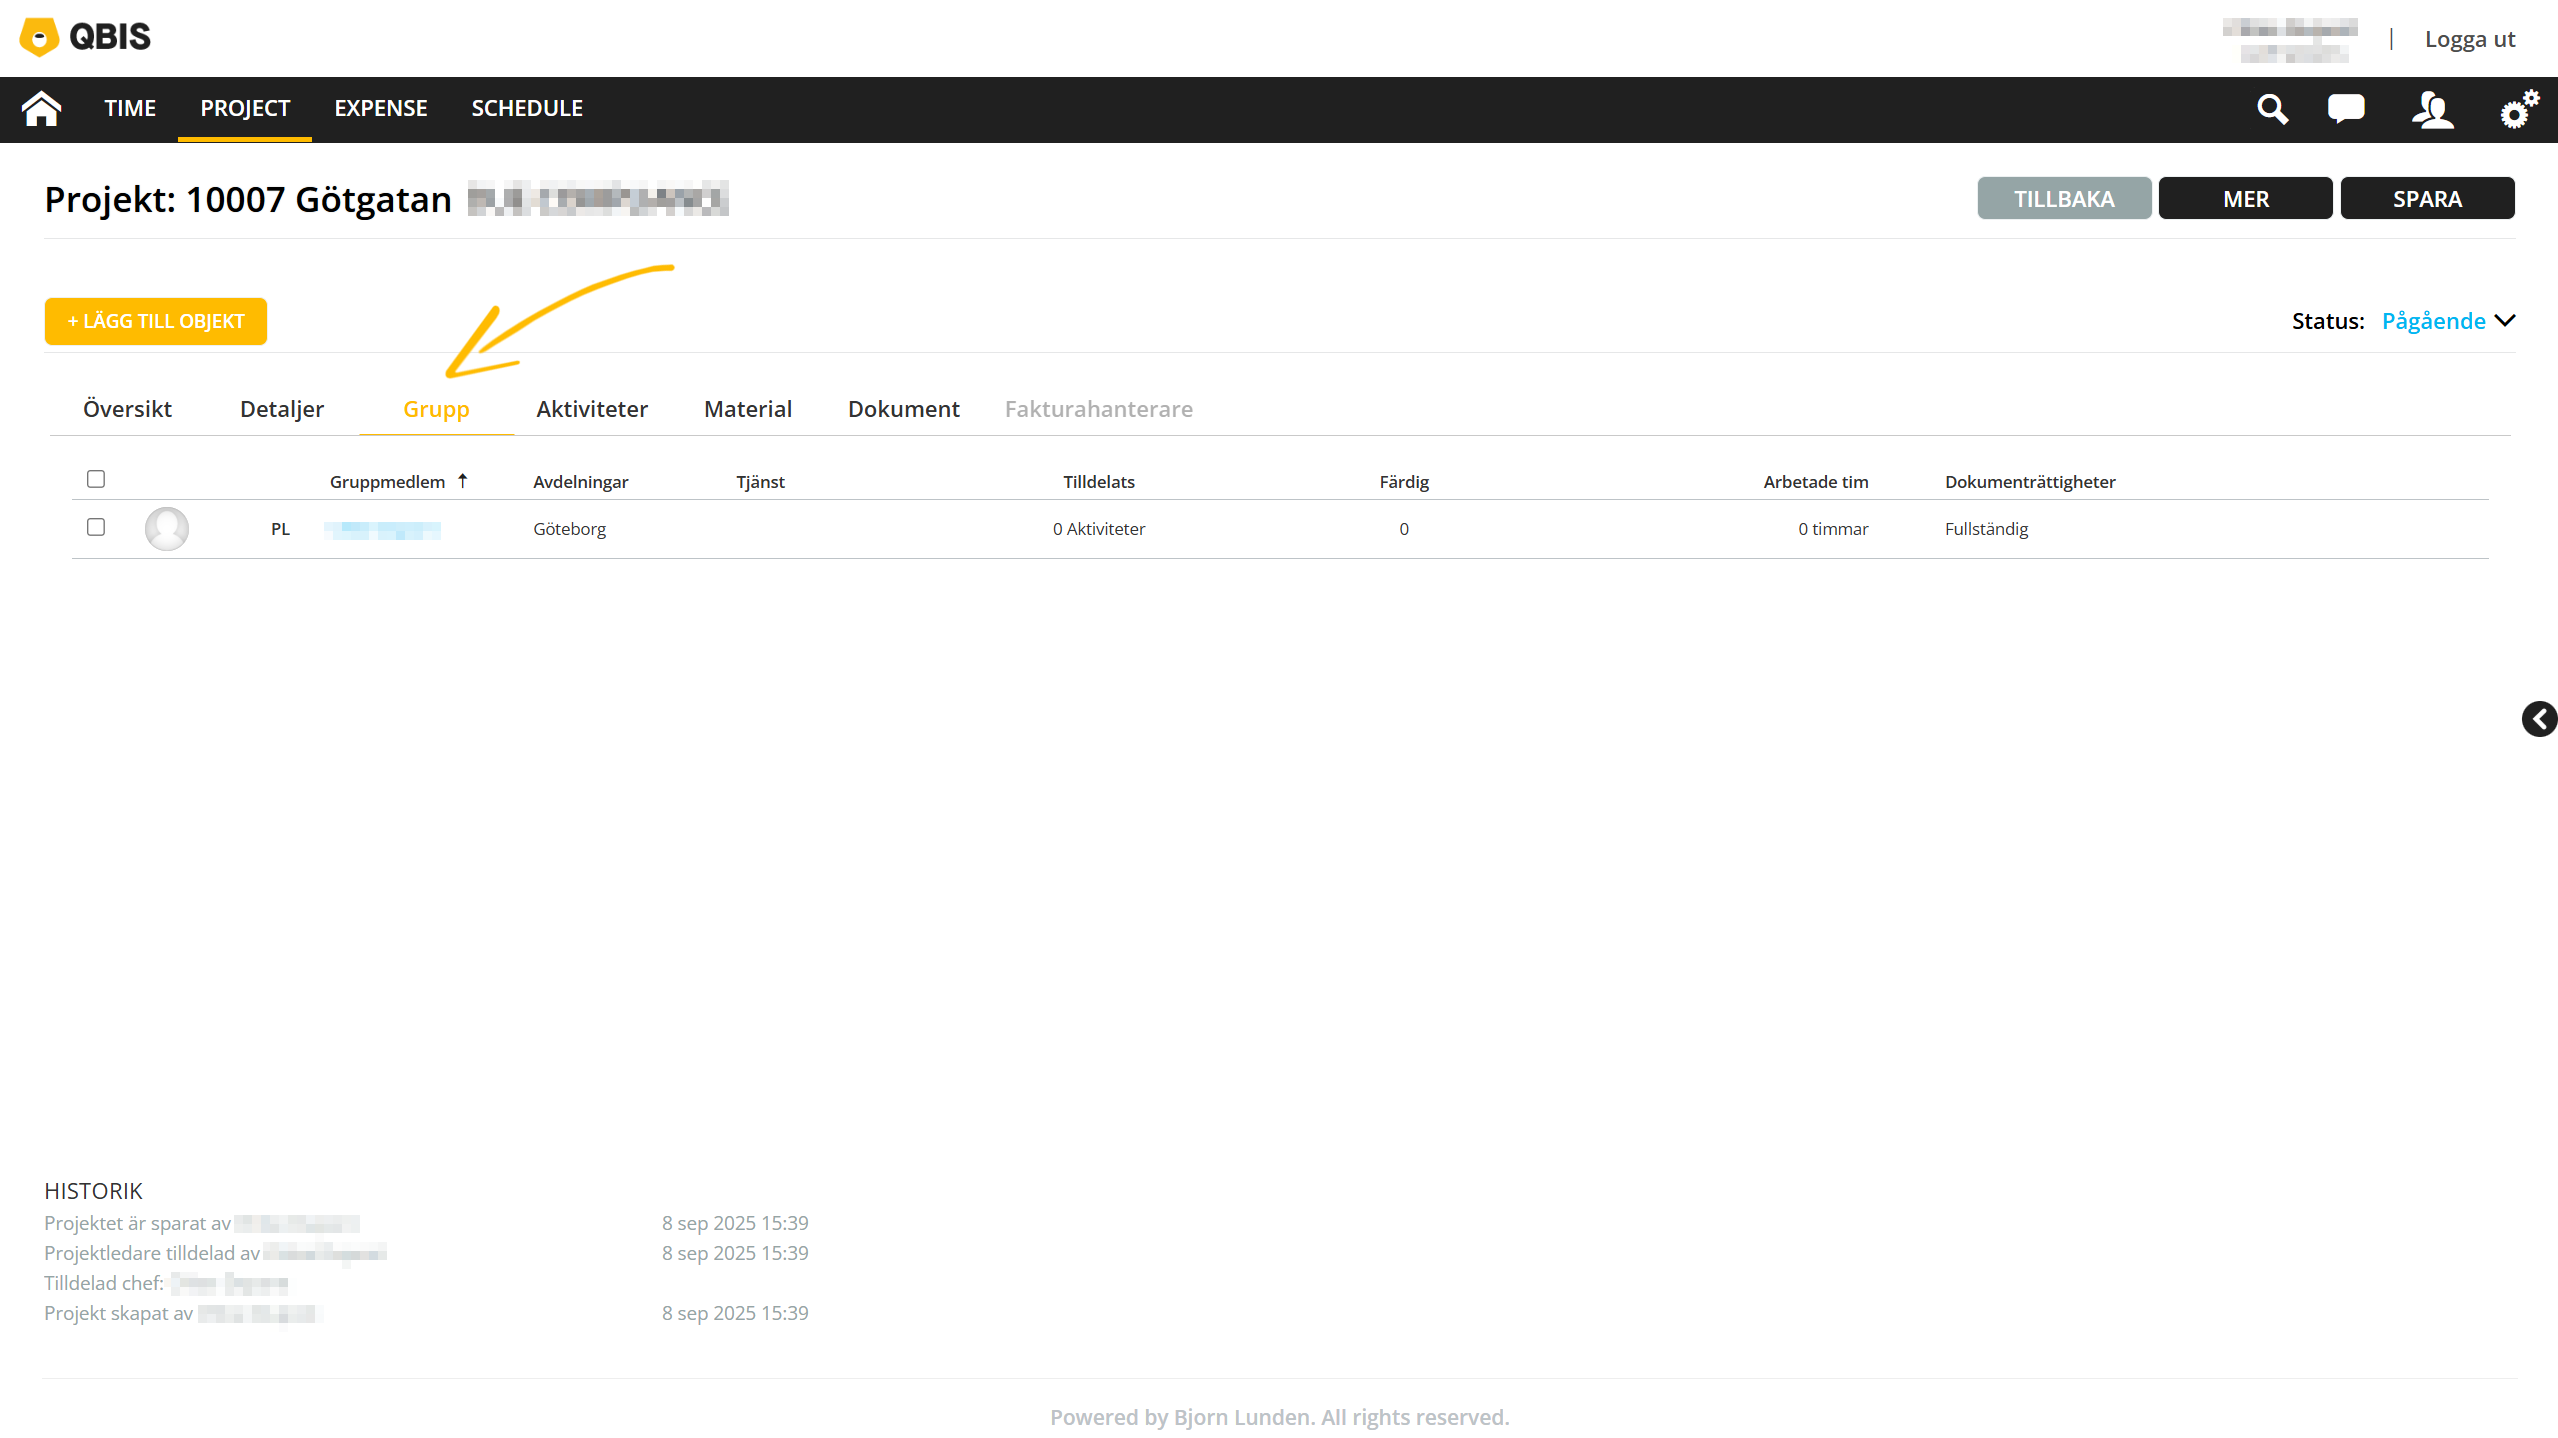Open the search magnifier icon
The width and height of the screenshot is (2558, 1438).
tap(2272, 109)
